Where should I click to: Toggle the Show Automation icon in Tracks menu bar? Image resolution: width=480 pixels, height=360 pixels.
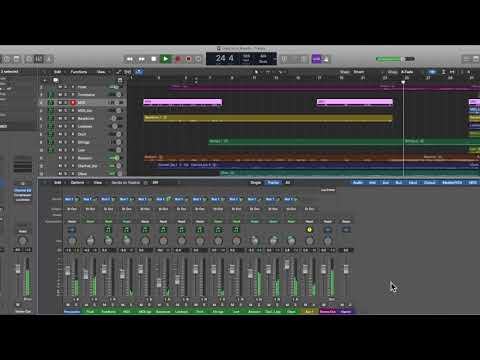[119, 72]
